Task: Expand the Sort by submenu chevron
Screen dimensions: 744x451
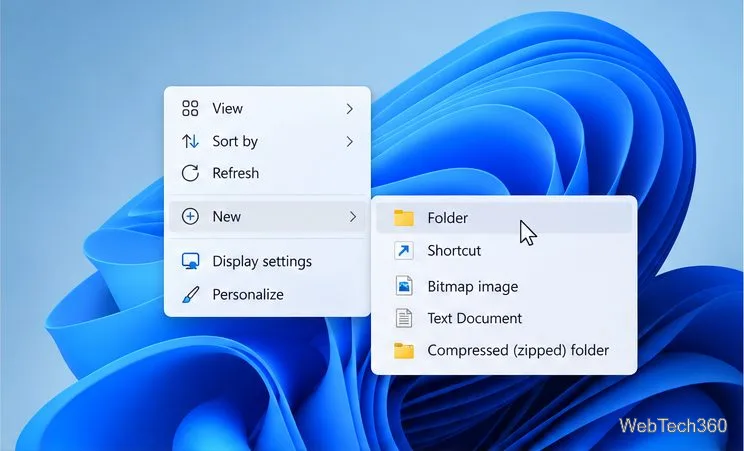Action: 350,141
